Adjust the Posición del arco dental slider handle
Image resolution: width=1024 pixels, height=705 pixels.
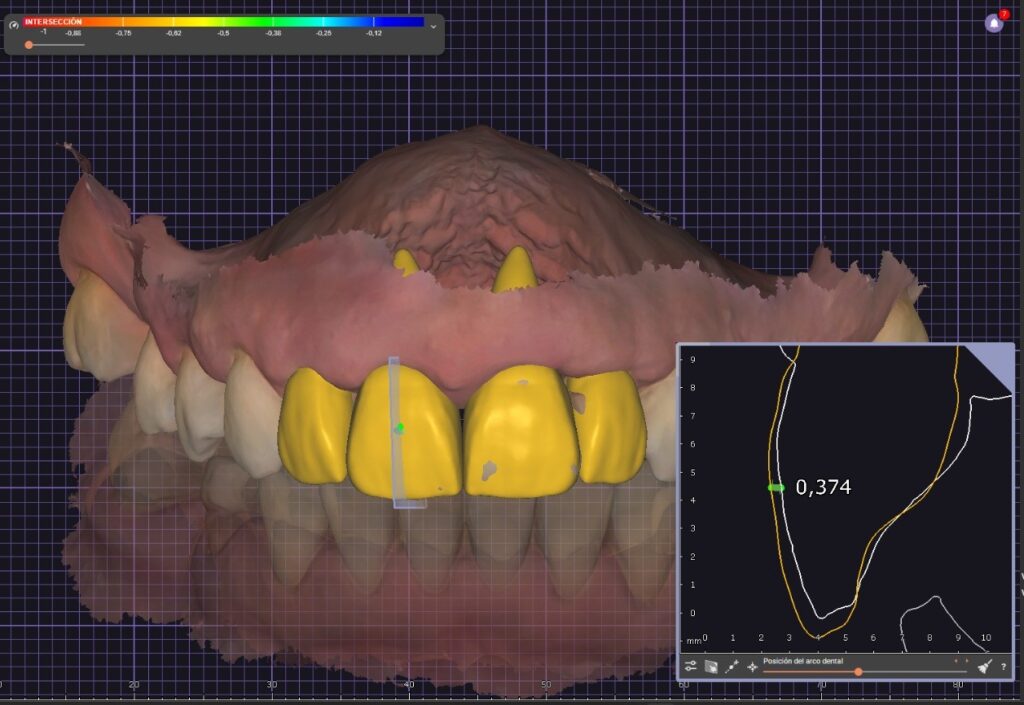click(x=858, y=672)
